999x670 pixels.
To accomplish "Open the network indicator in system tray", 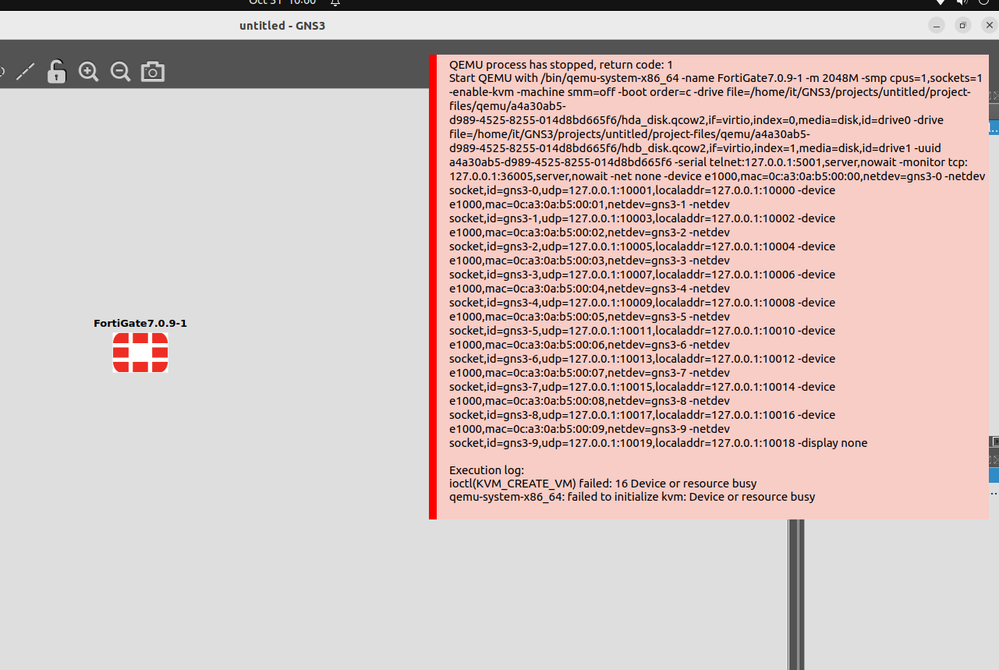I will pos(940,3).
